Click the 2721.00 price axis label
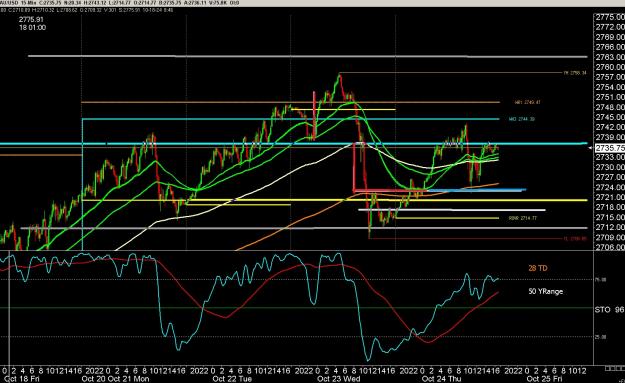Image resolution: width=625 pixels, height=383 pixels. point(610,197)
